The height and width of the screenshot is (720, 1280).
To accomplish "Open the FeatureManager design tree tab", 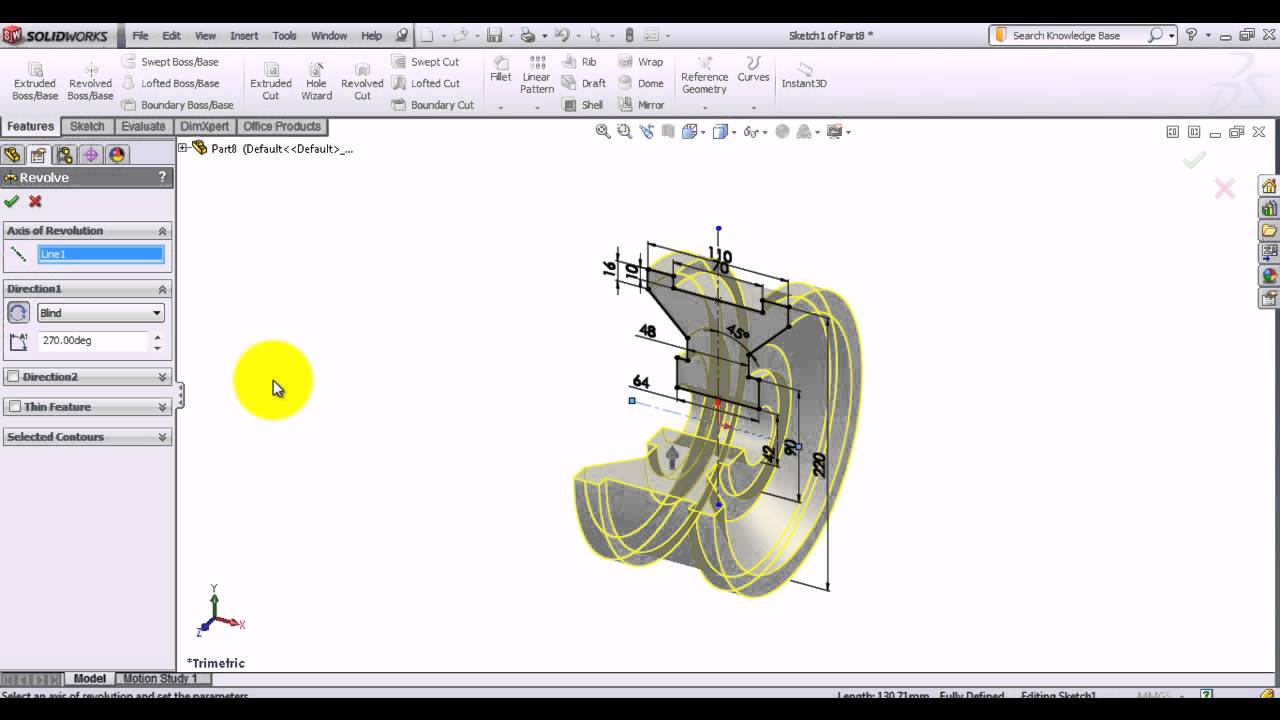I will [12, 155].
